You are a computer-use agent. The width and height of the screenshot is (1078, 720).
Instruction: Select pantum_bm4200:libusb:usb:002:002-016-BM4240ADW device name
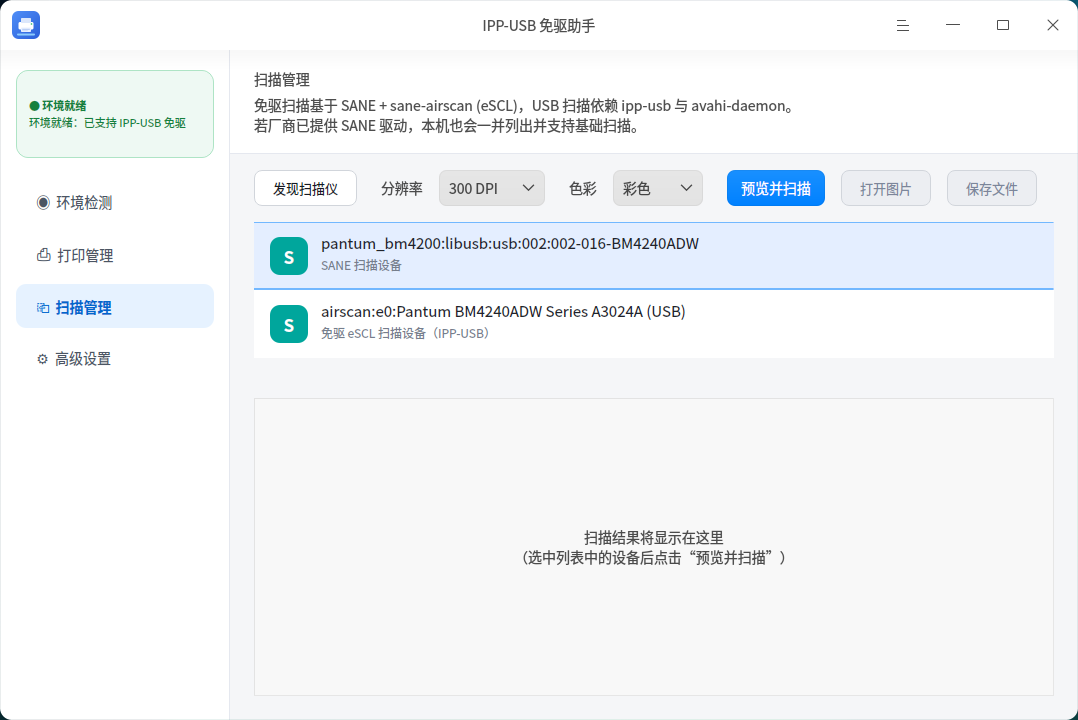[x=509, y=244]
